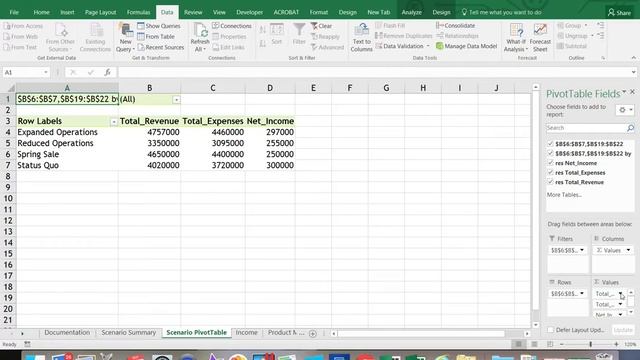Click Remove Duplicates

403,36
